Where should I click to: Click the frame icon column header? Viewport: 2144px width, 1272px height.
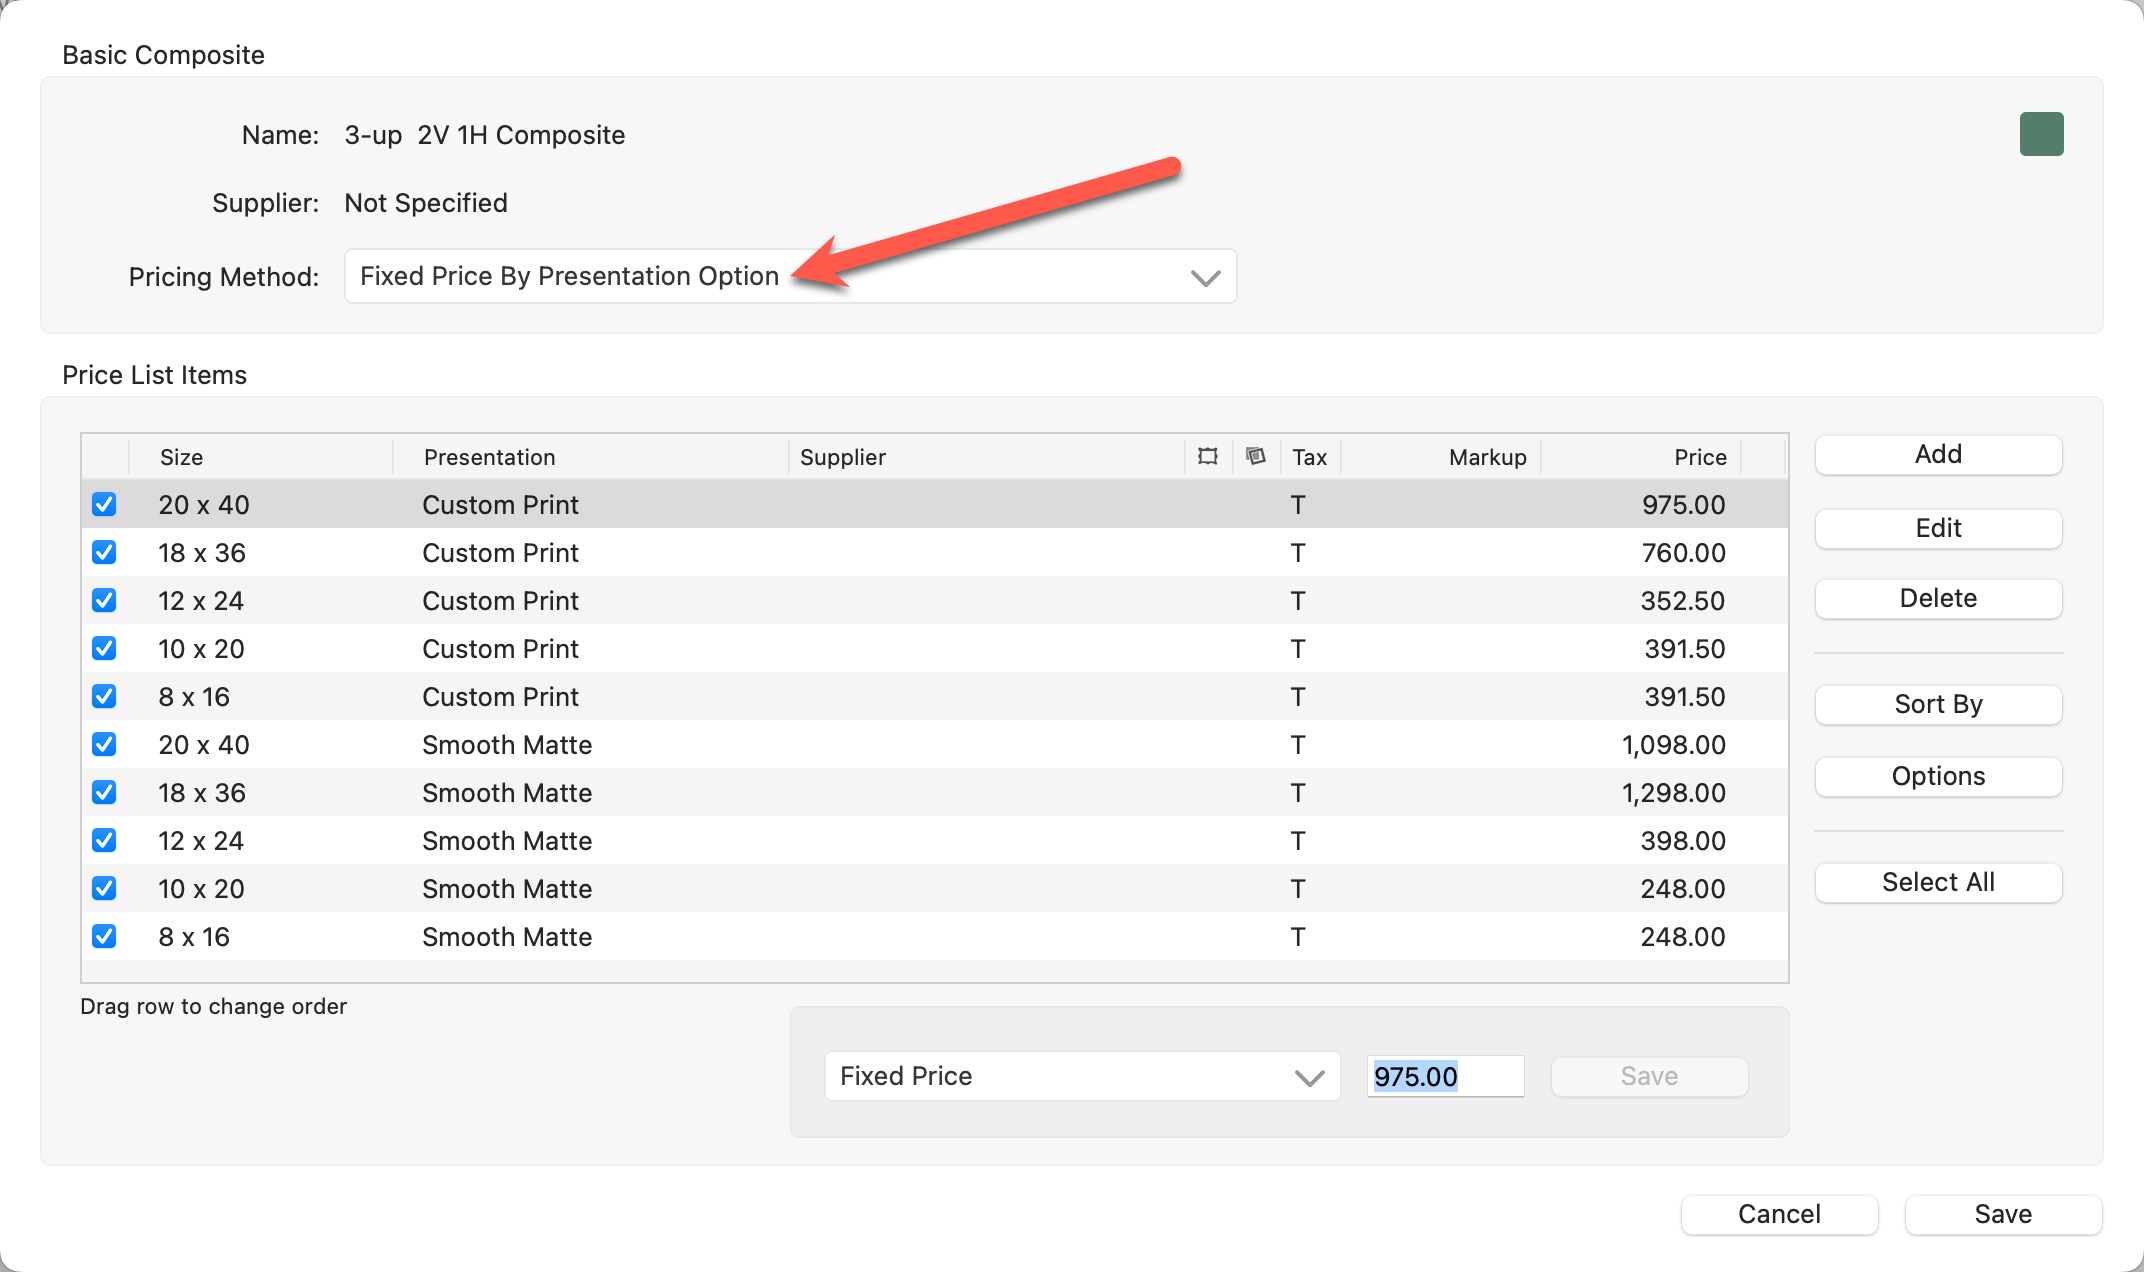tap(1208, 457)
